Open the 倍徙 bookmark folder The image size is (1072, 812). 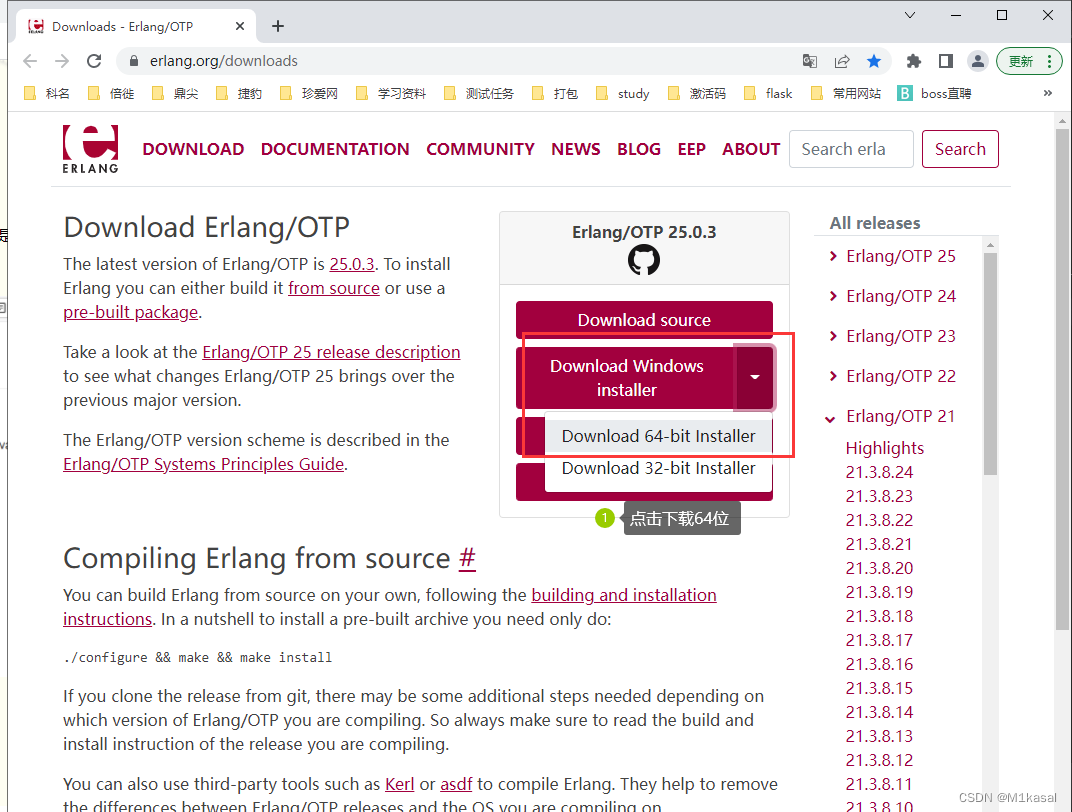coord(111,93)
